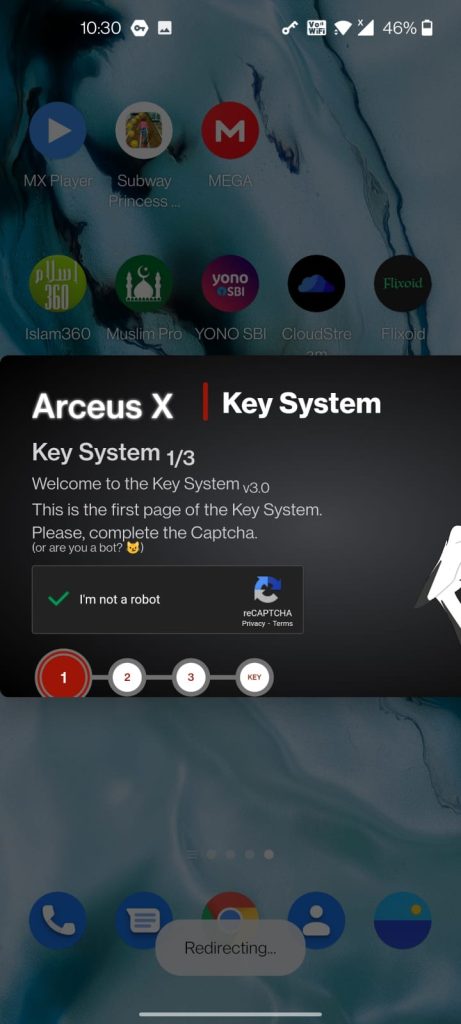Open the MX Player app icon
The image size is (461, 1024).
pos(58,131)
